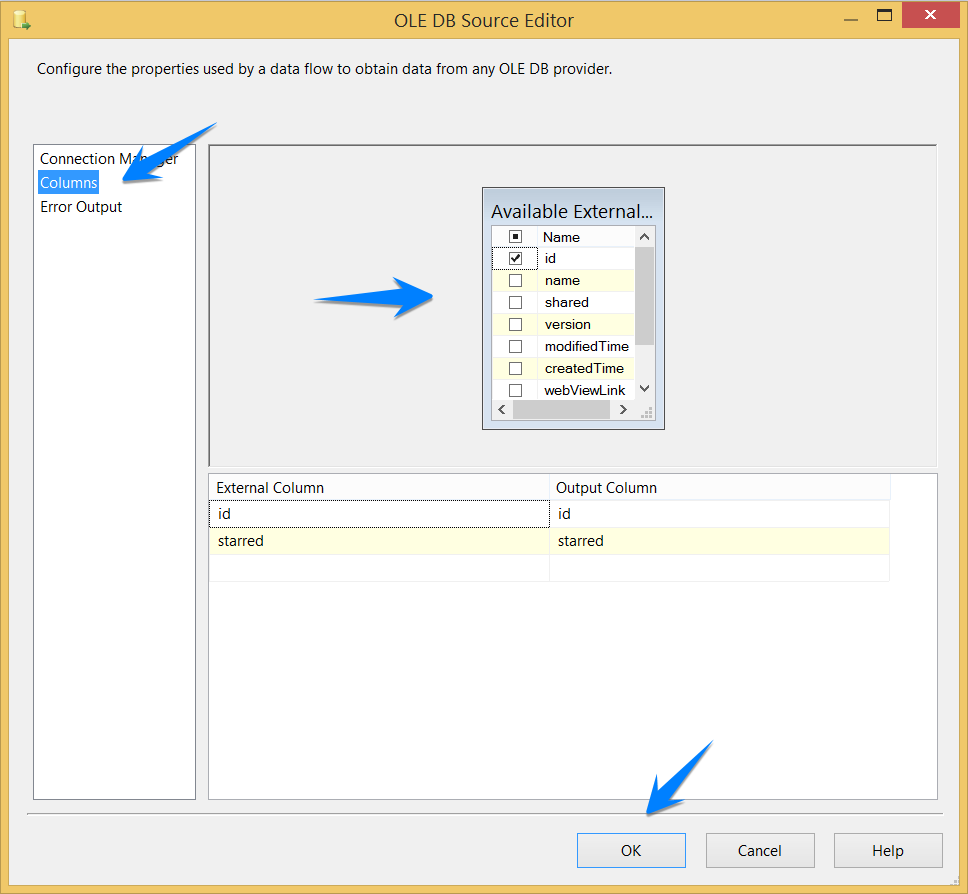Tick the createdTime column checkbox
Screen dimensions: 968x894
[x=515, y=369]
